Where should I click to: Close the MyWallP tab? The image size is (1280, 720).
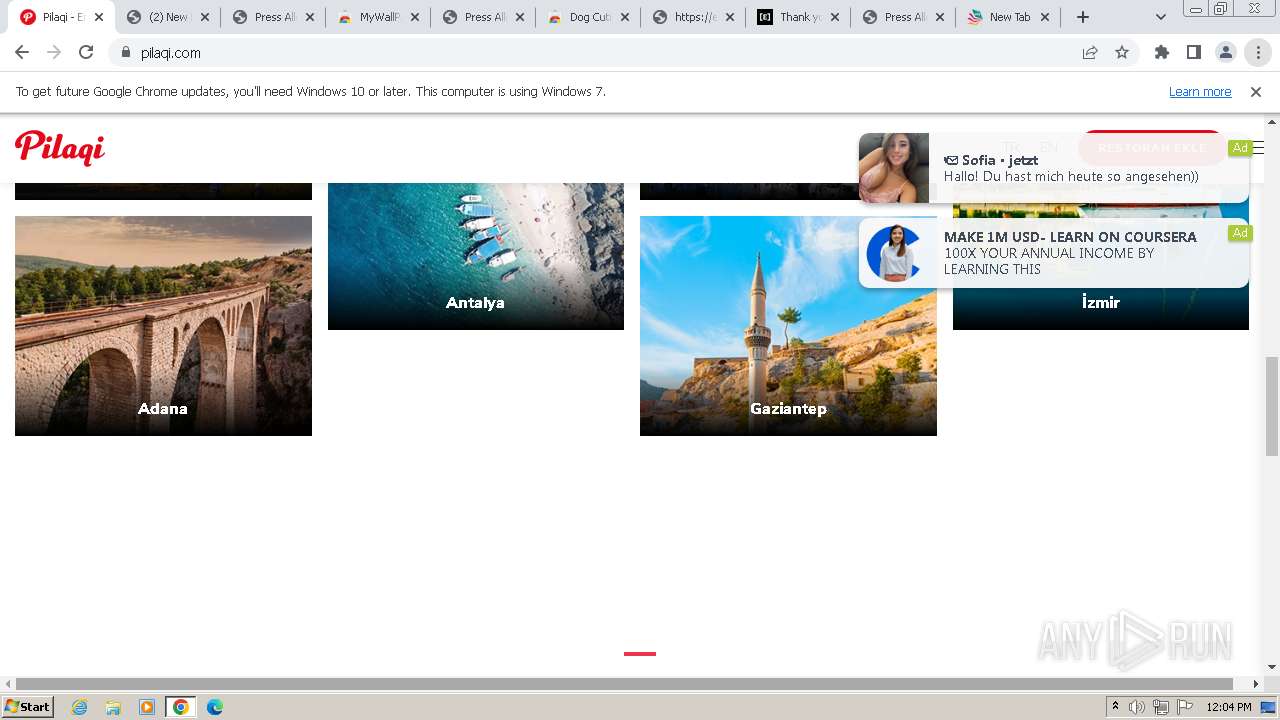[x=415, y=17]
